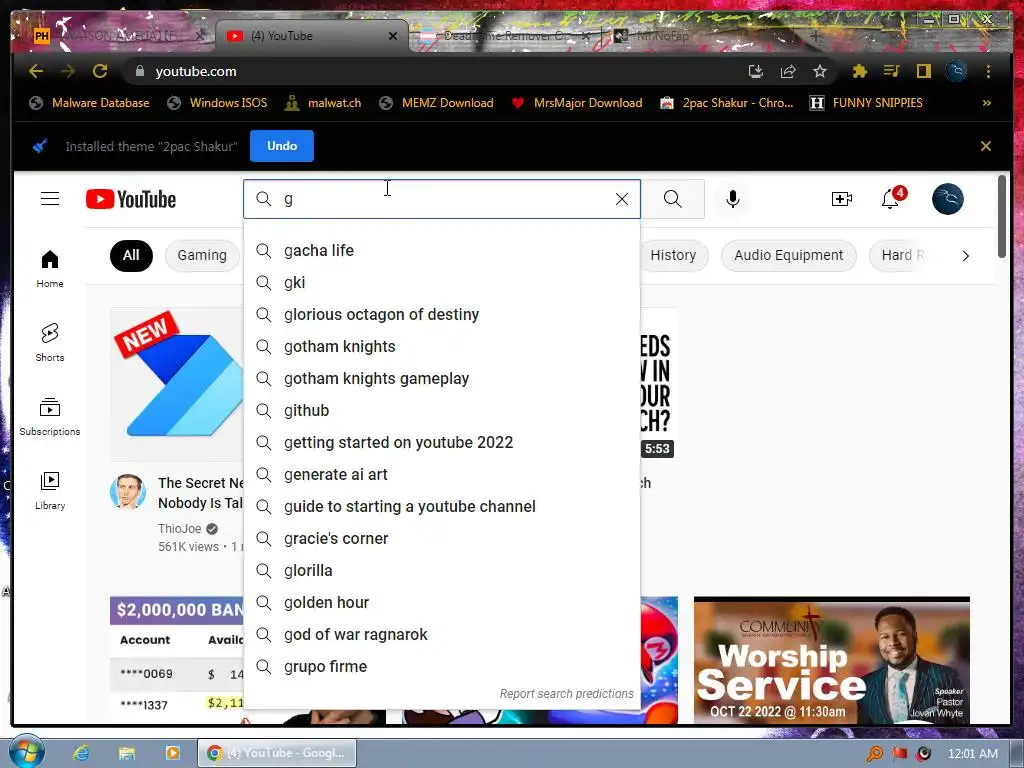Choose the 'github' suggestion

(x=441, y=410)
